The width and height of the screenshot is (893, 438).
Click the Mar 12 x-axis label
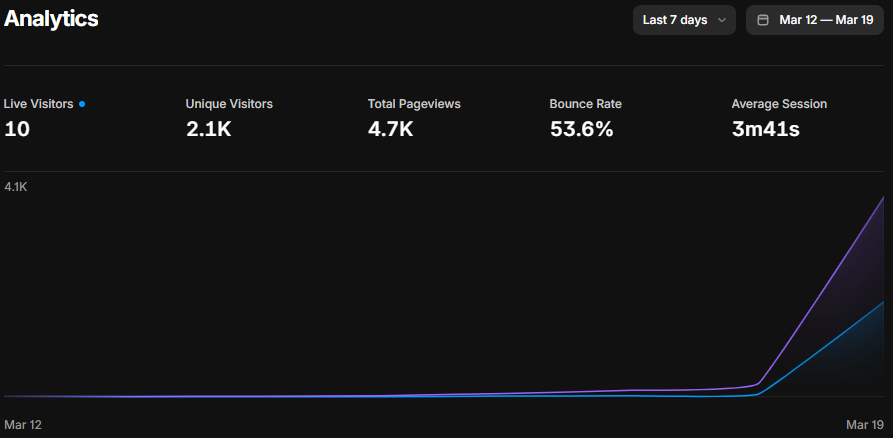[x=23, y=425]
